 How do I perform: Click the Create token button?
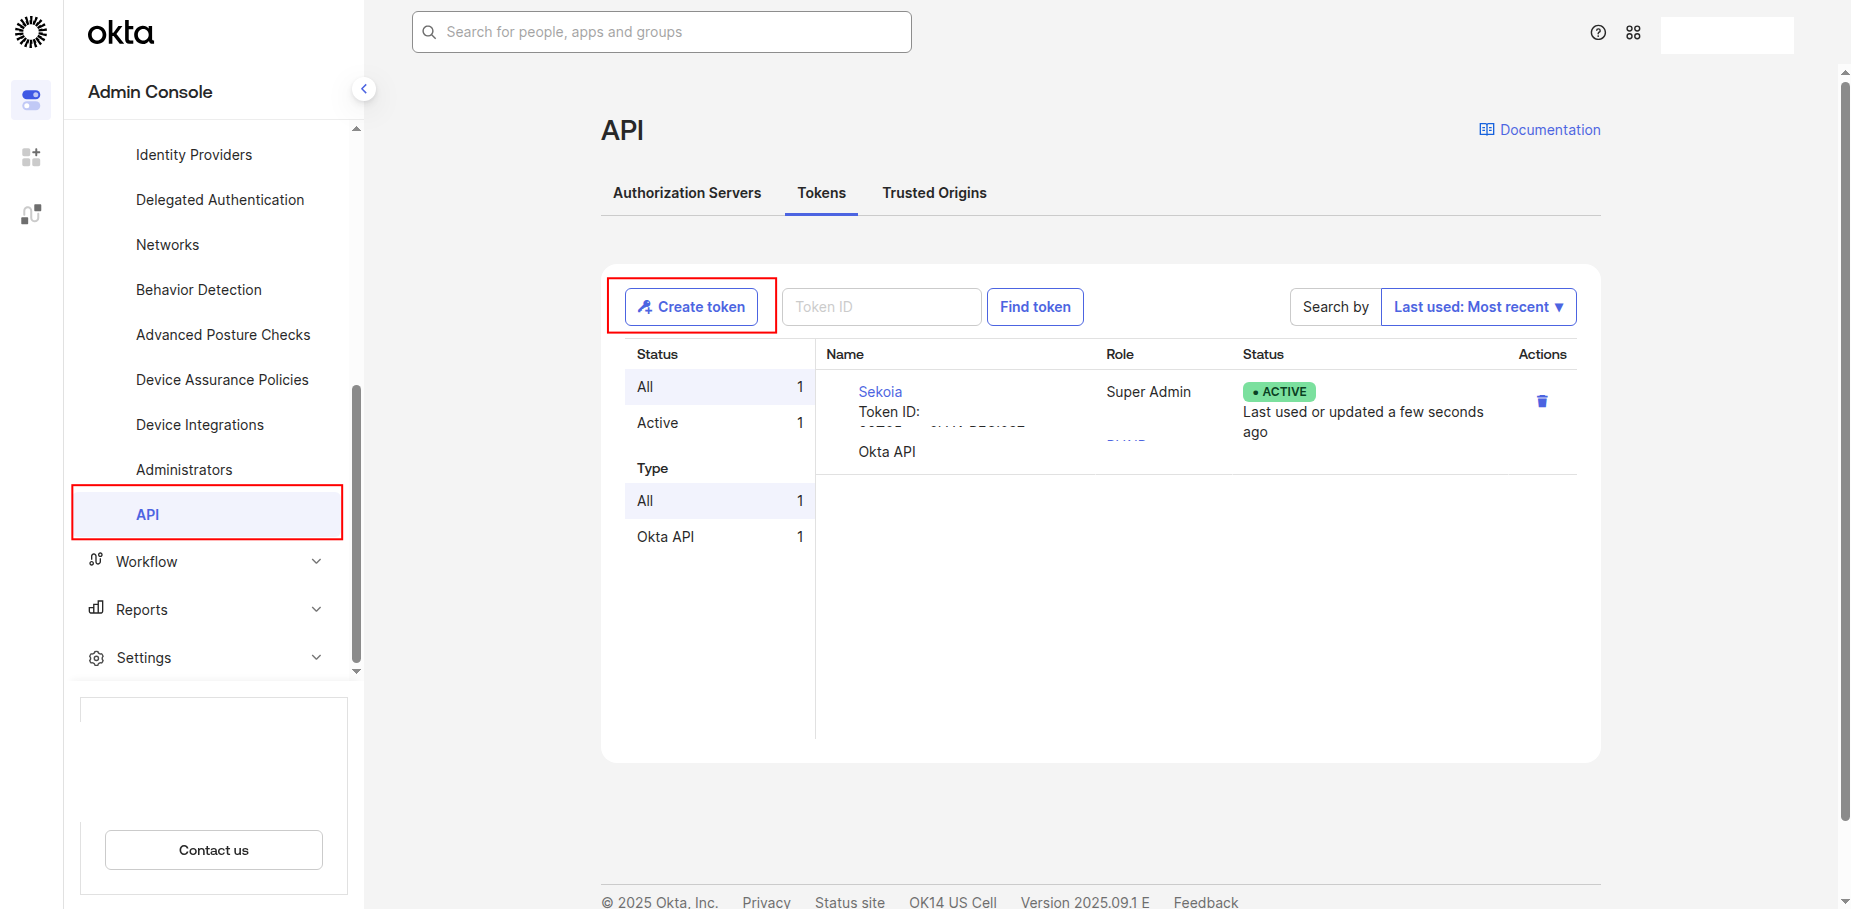(x=691, y=307)
